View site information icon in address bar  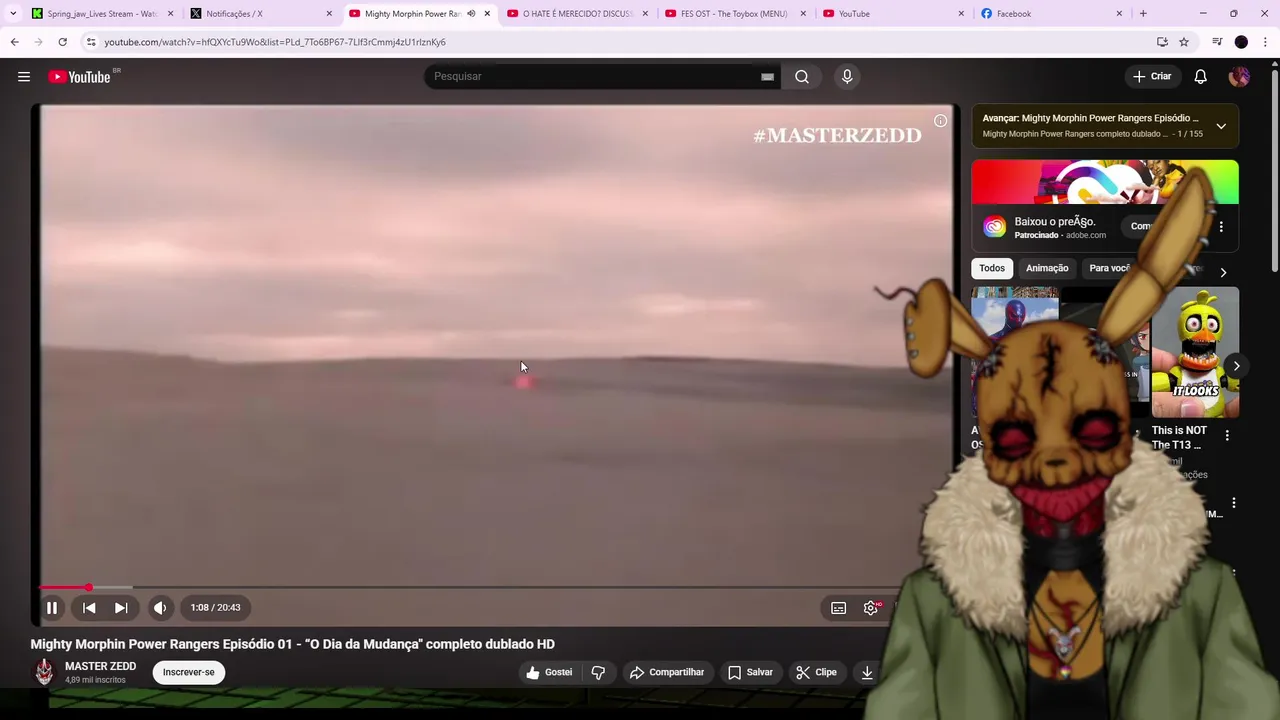(90, 42)
